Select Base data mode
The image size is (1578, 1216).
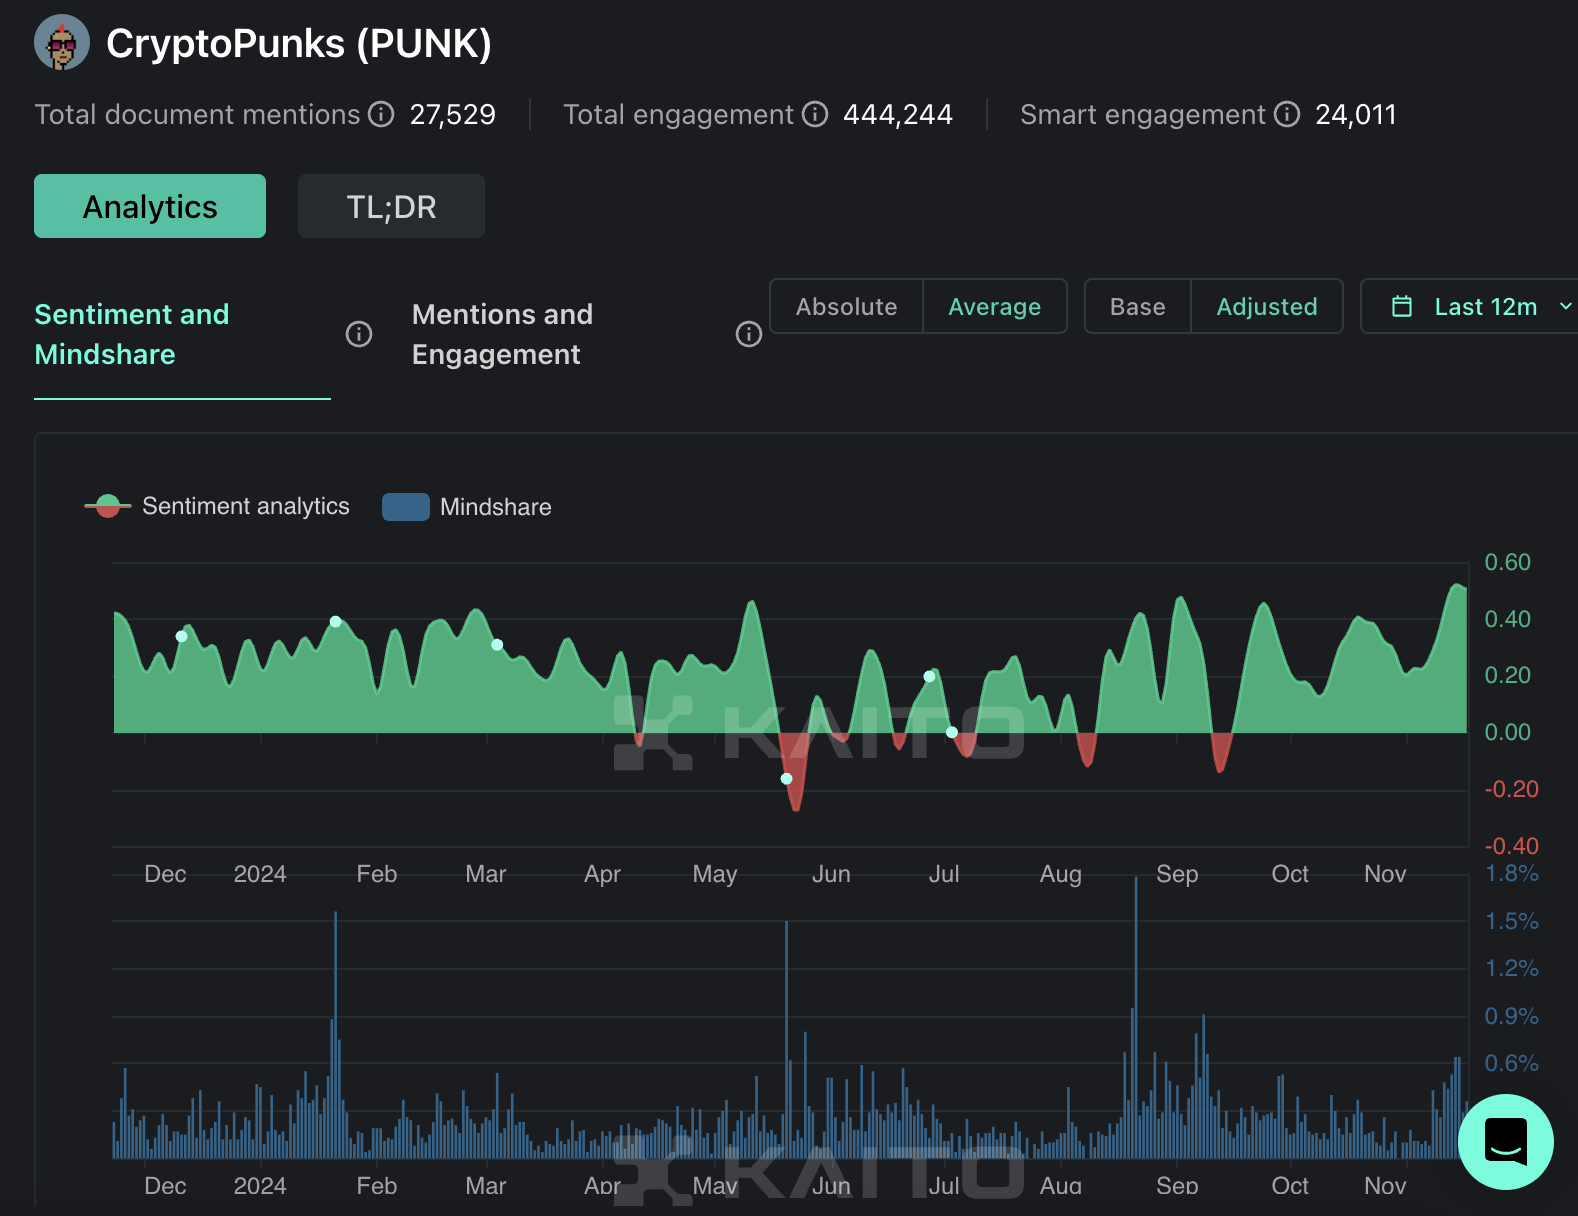pos(1138,306)
